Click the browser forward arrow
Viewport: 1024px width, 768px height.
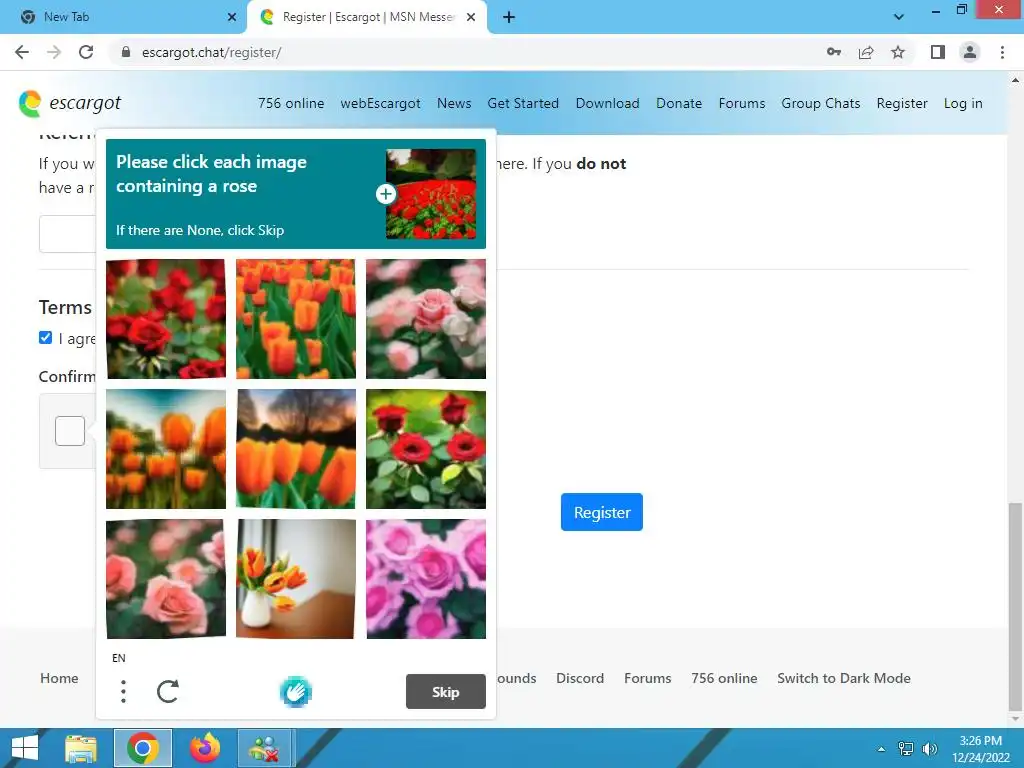[54, 52]
